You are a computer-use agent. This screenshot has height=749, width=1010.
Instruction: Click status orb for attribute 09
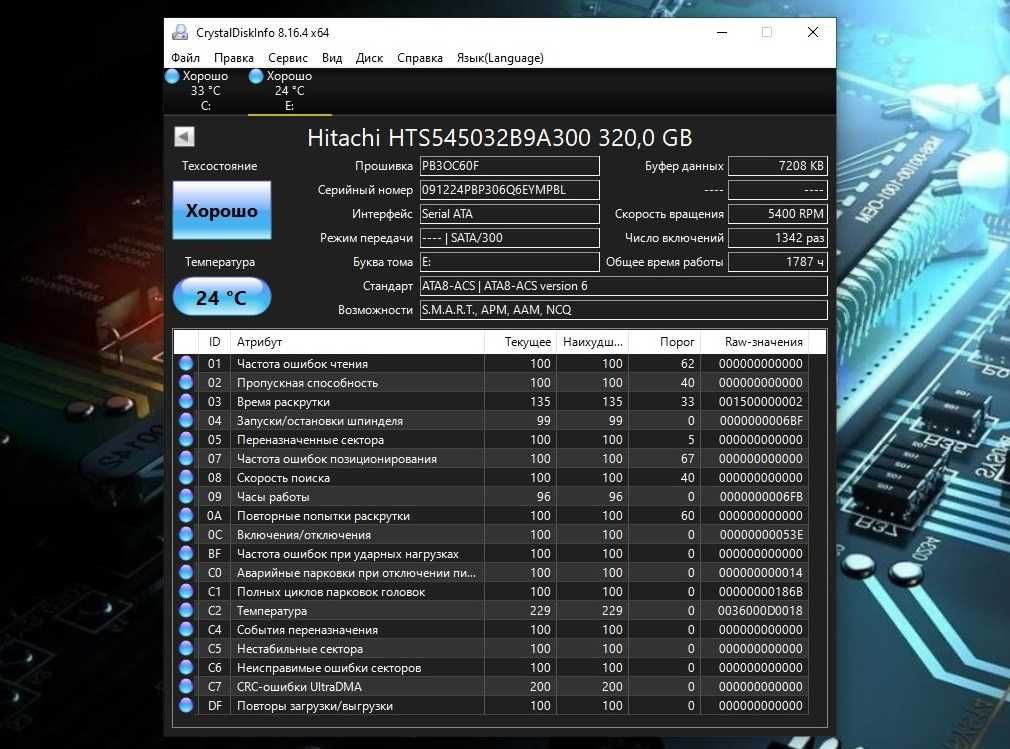(186, 497)
